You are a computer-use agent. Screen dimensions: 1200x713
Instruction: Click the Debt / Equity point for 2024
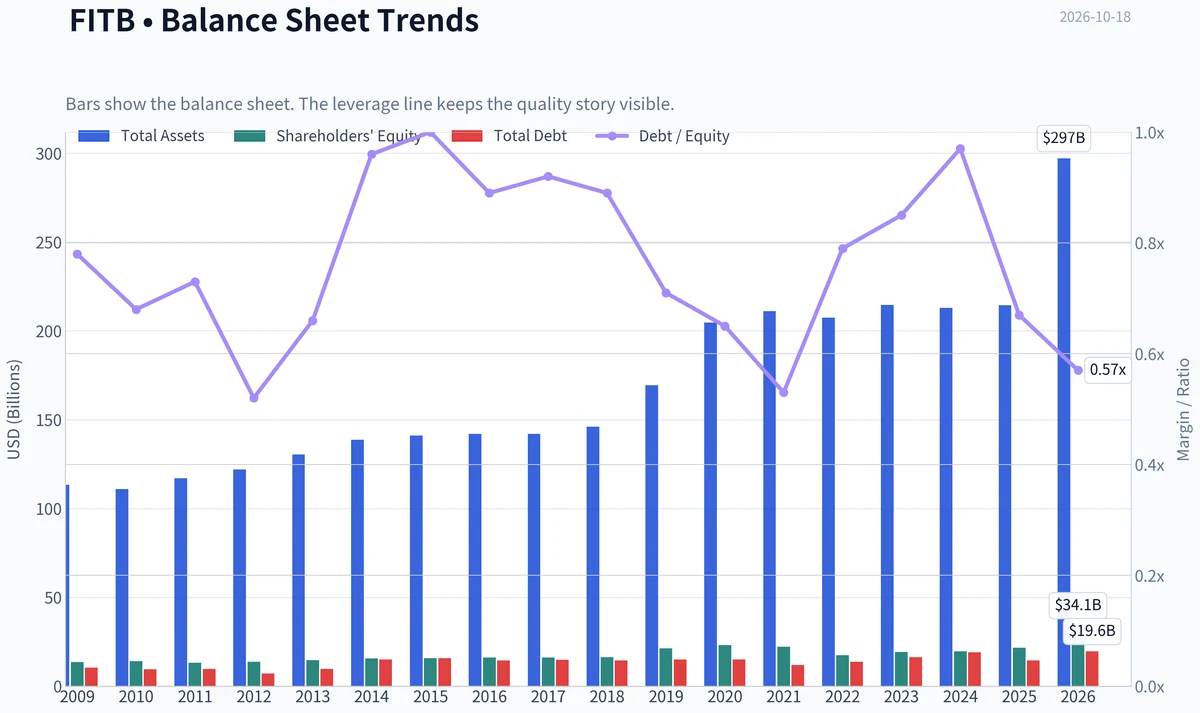point(960,149)
